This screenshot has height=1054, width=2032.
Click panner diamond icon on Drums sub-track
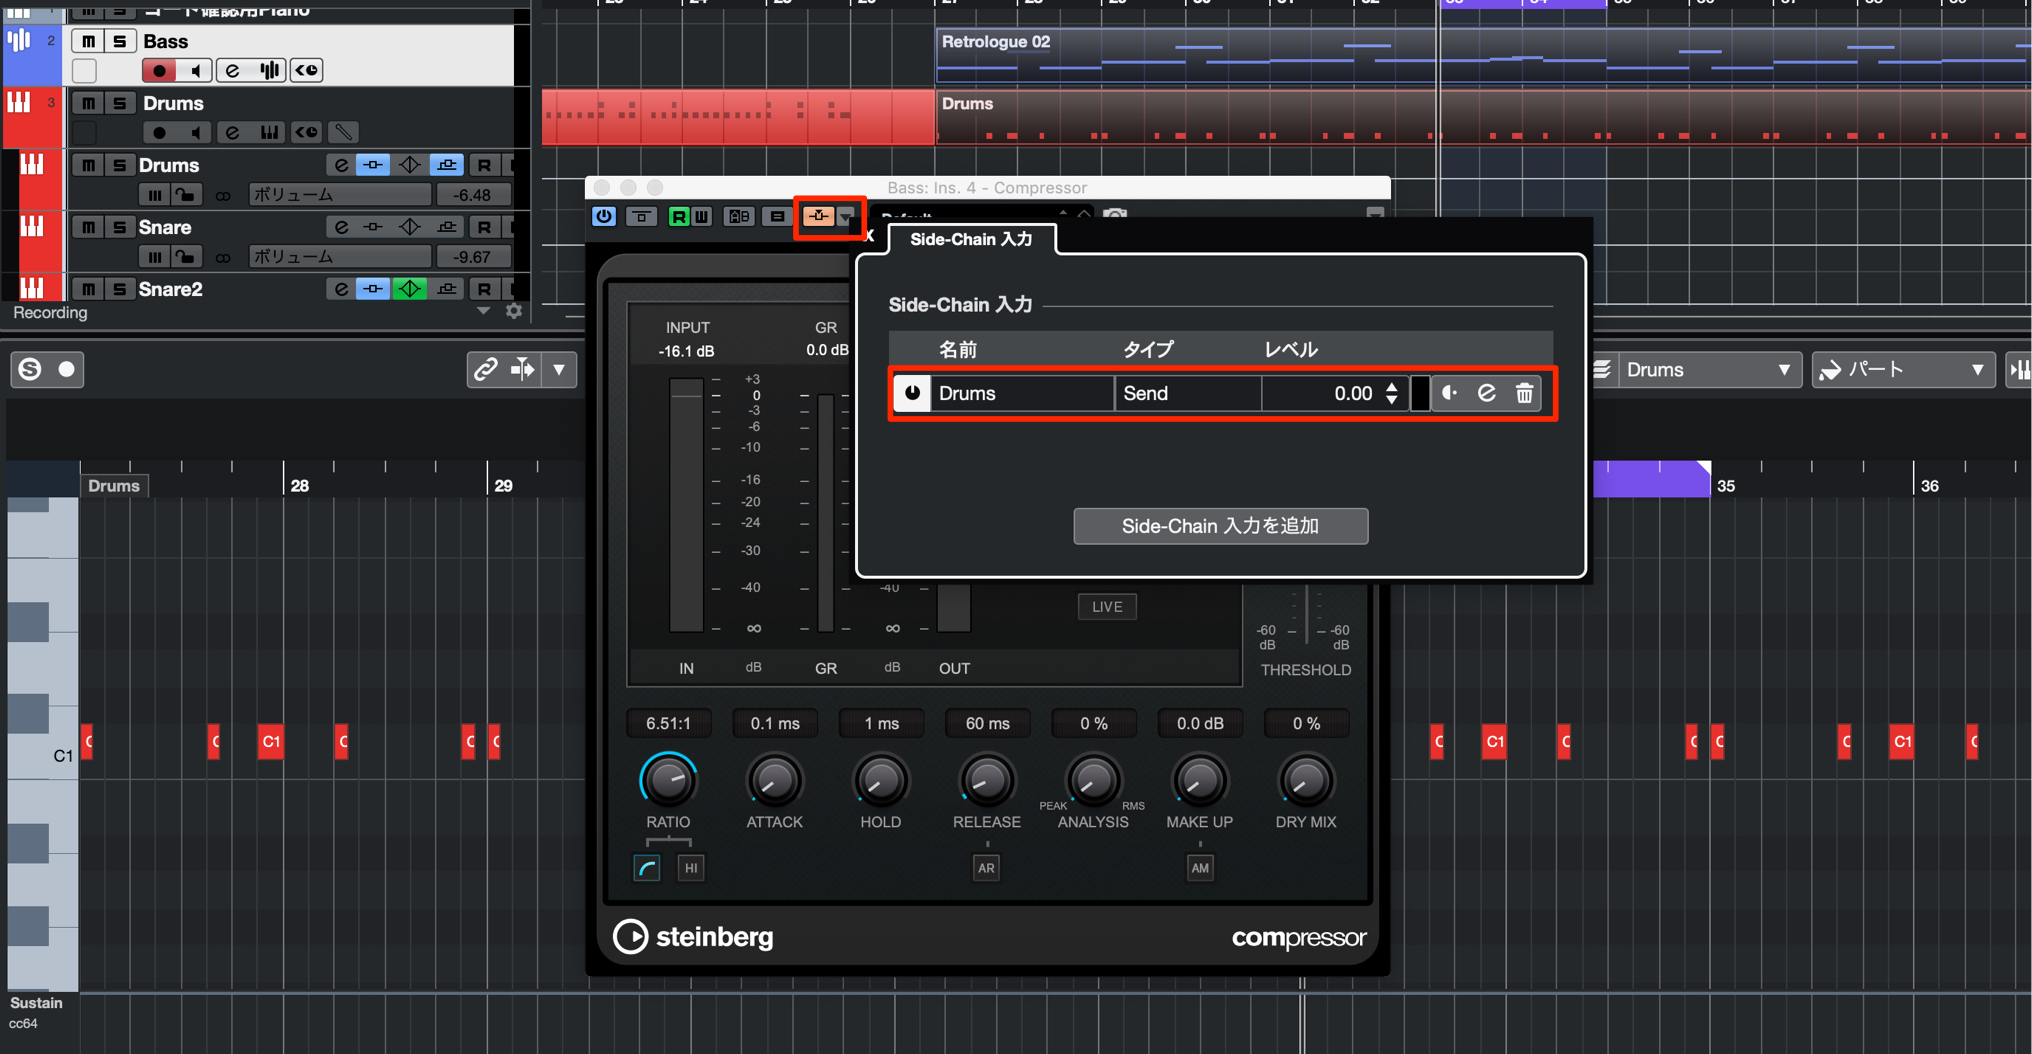tap(410, 165)
